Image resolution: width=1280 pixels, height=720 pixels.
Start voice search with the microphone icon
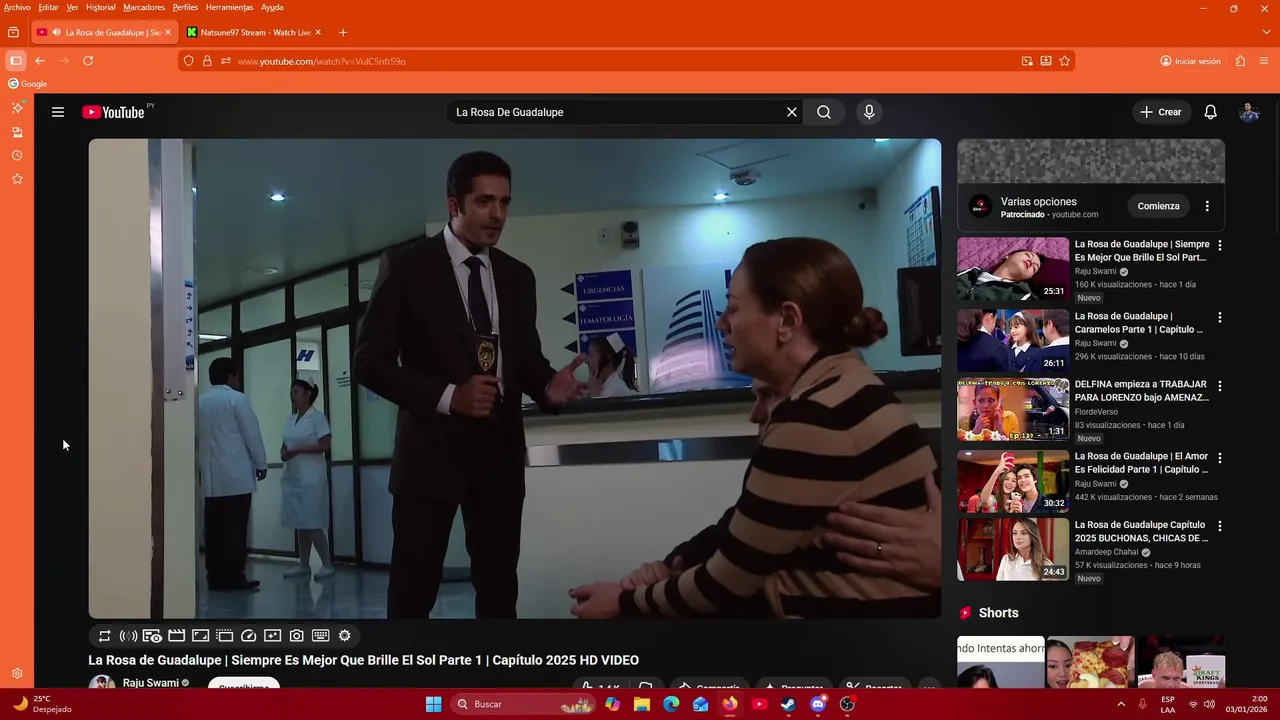[869, 112]
